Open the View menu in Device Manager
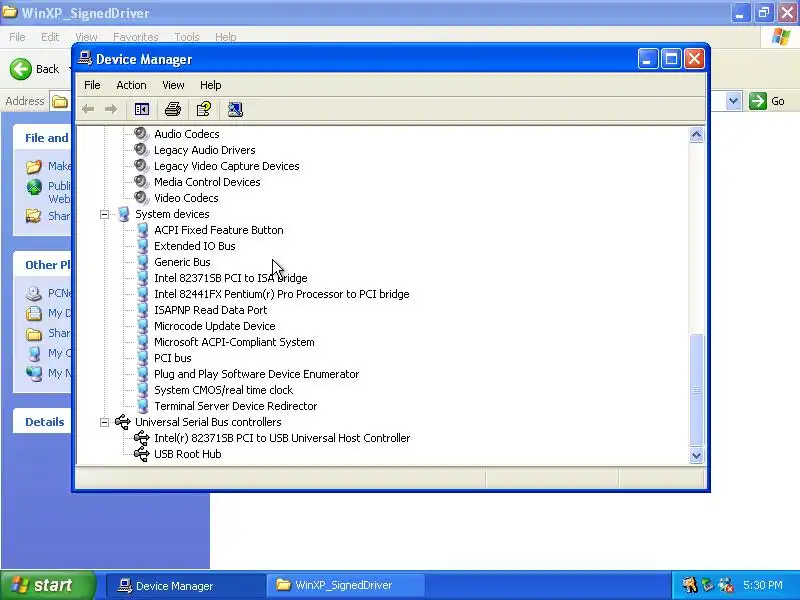Viewport: 800px width, 600px height. click(173, 85)
